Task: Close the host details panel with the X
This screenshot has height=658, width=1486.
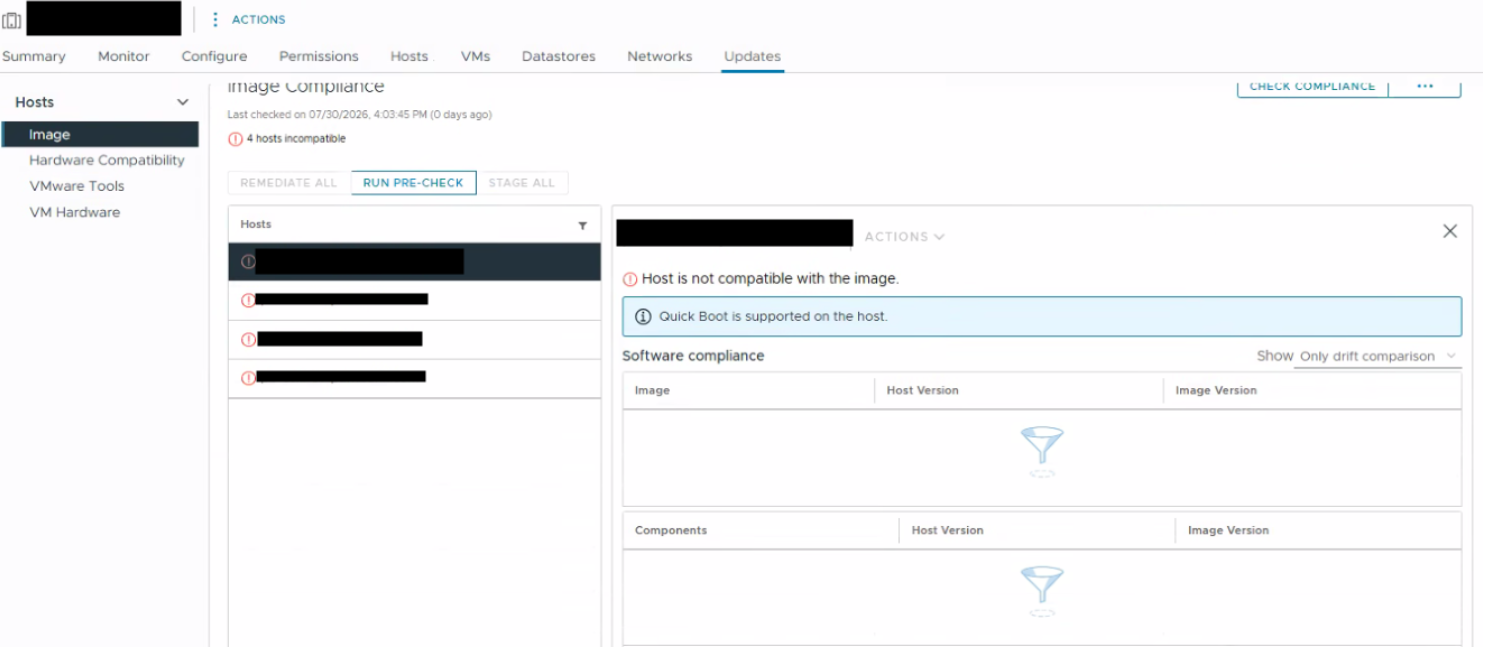Action: (1450, 231)
